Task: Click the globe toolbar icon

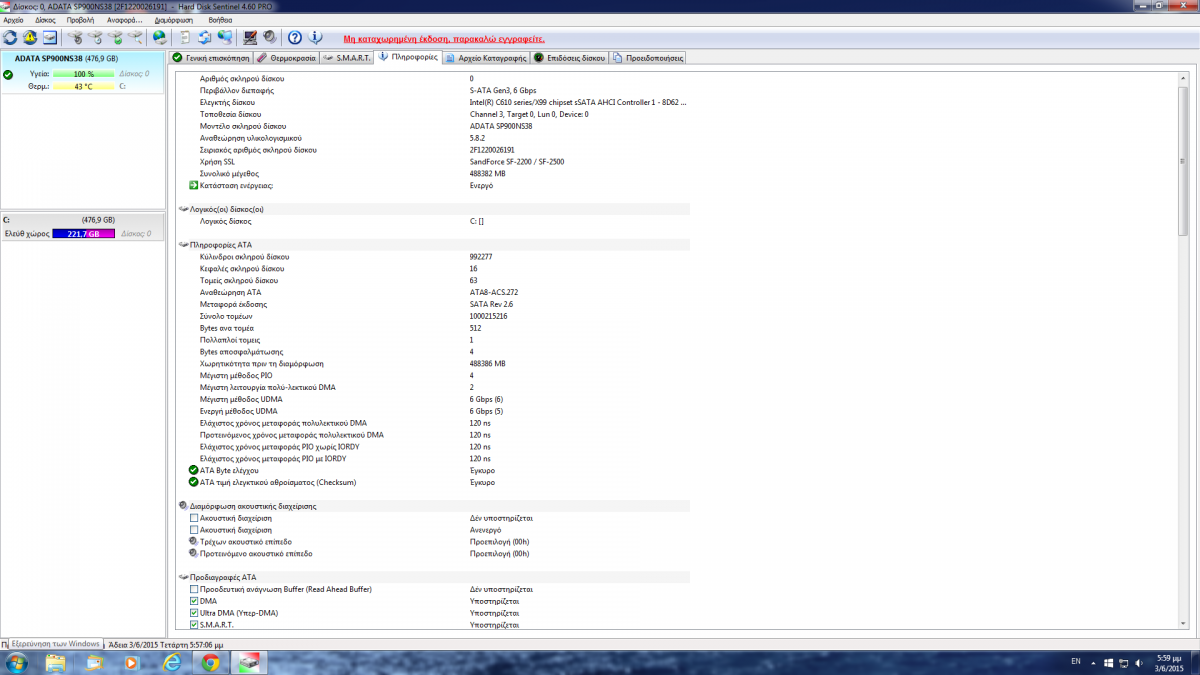Action: (160, 38)
